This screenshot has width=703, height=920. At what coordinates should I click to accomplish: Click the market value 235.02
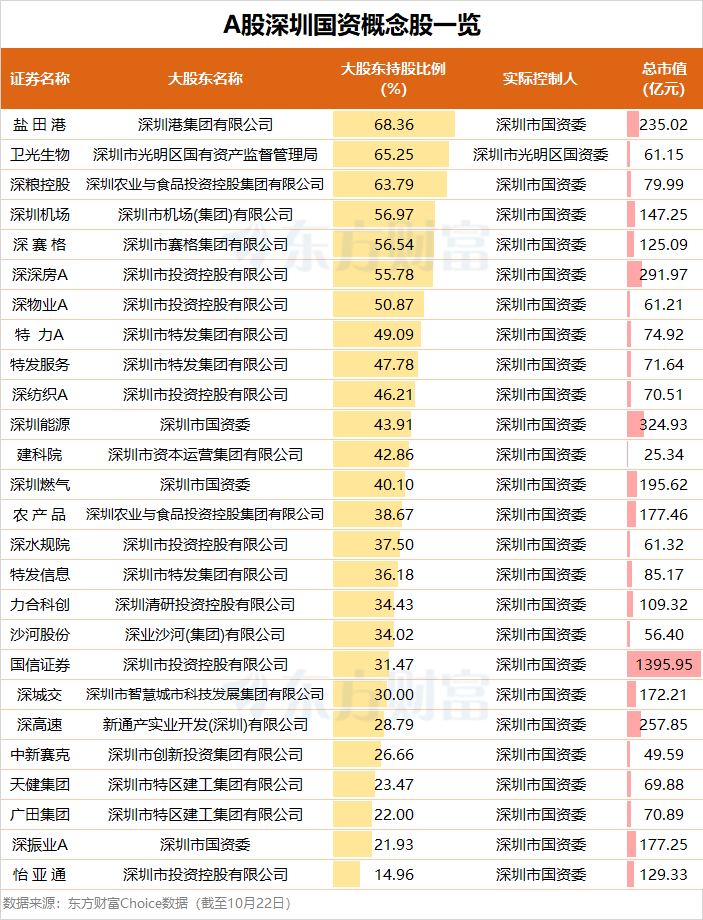click(x=663, y=124)
